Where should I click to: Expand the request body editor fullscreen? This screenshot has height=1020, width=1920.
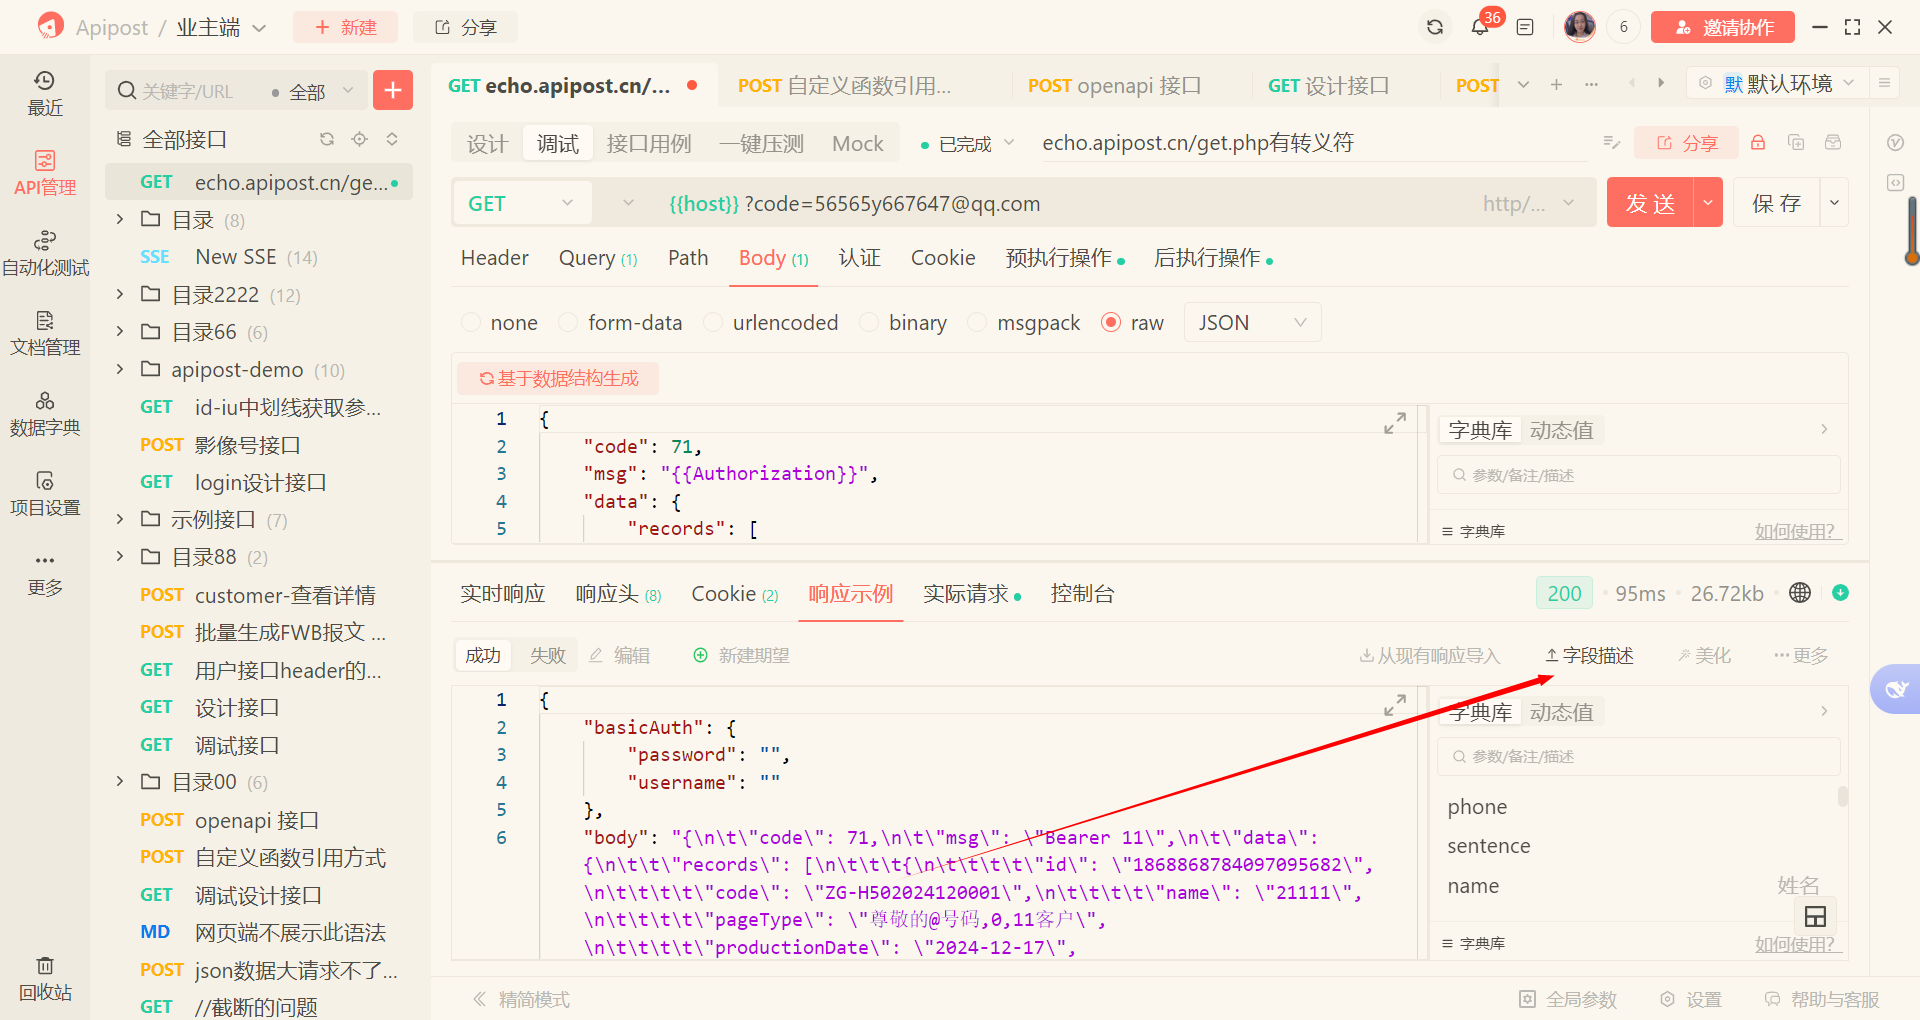(1395, 423)
